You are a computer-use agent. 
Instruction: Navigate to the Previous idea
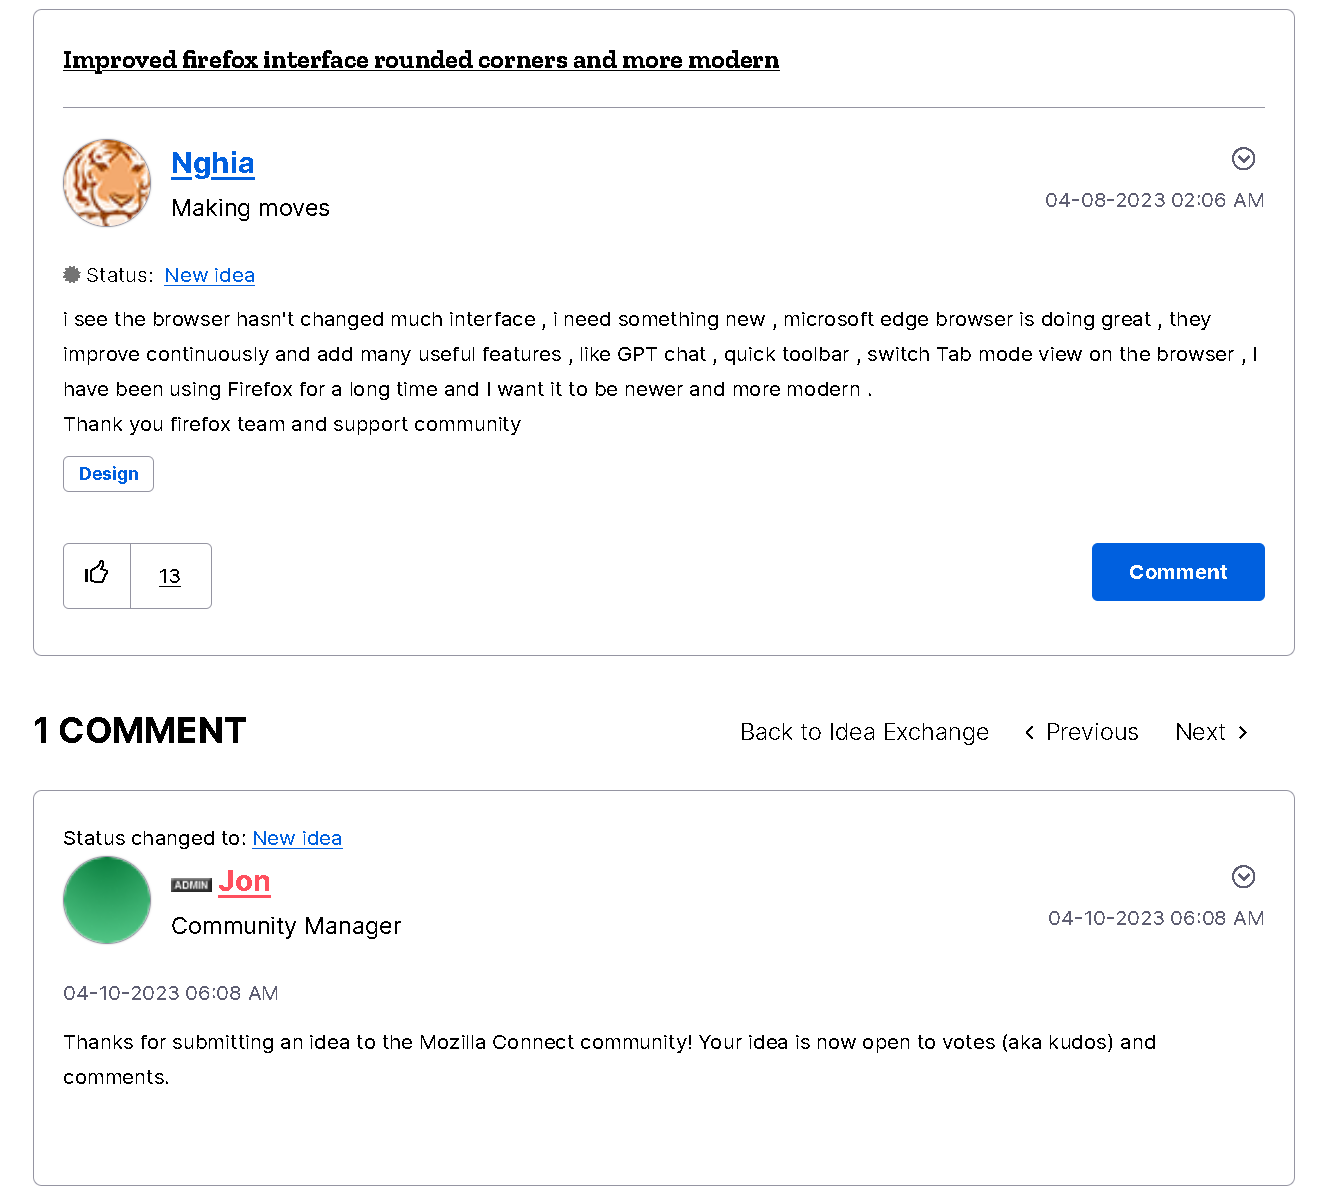pos(1082,732)
